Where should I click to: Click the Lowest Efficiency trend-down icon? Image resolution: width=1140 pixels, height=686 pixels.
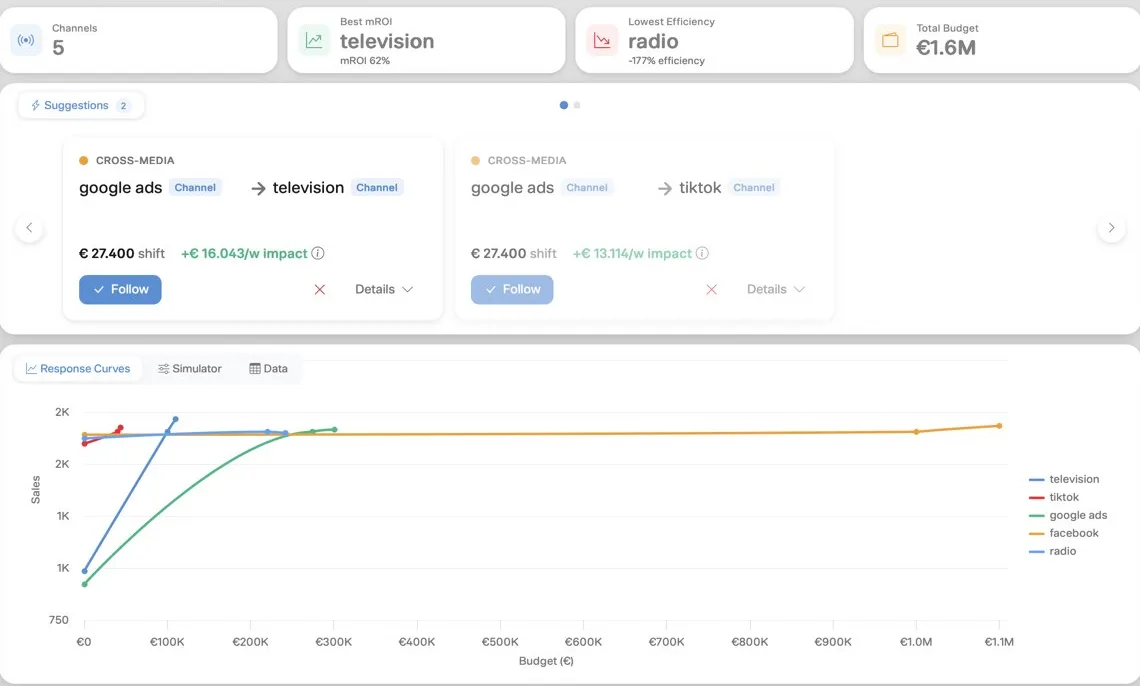pyautogui.click(x=602, y=40)
